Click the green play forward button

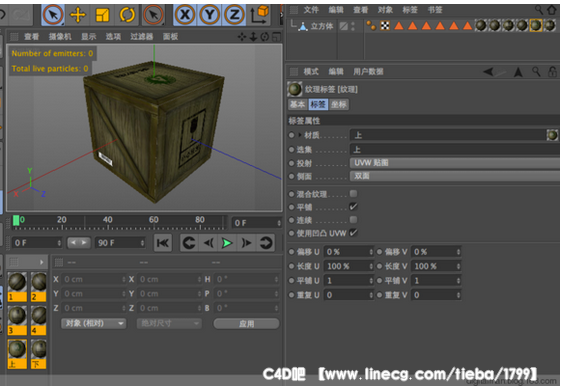tap(227, 243)
